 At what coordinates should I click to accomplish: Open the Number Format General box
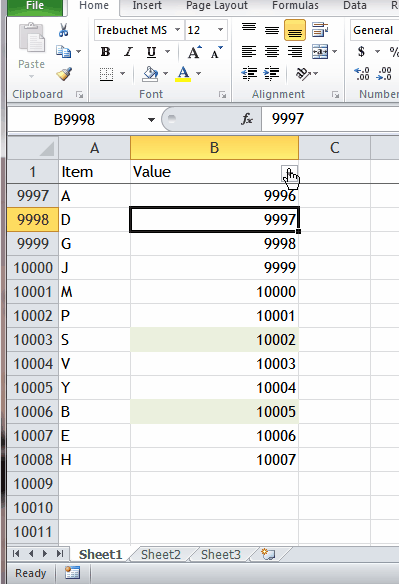click(374, 30)
